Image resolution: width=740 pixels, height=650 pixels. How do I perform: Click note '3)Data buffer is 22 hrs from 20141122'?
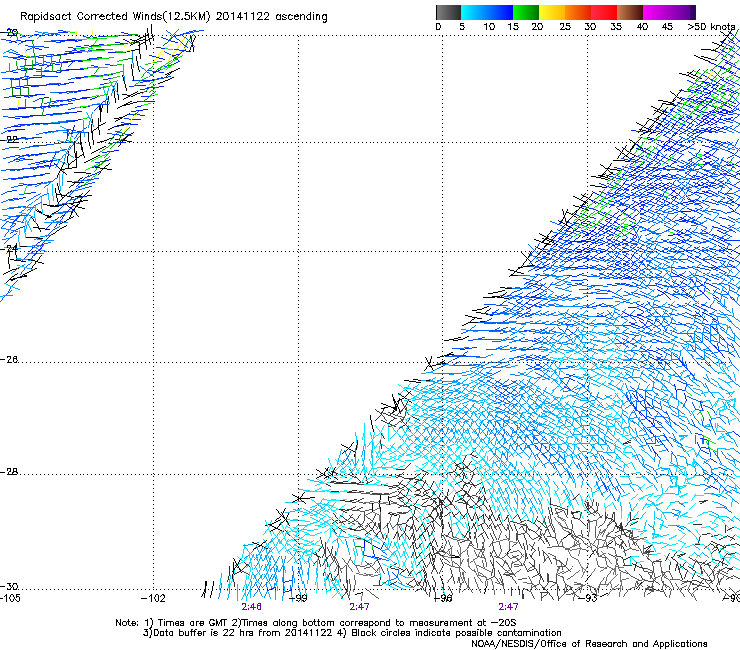pos(238,633)
